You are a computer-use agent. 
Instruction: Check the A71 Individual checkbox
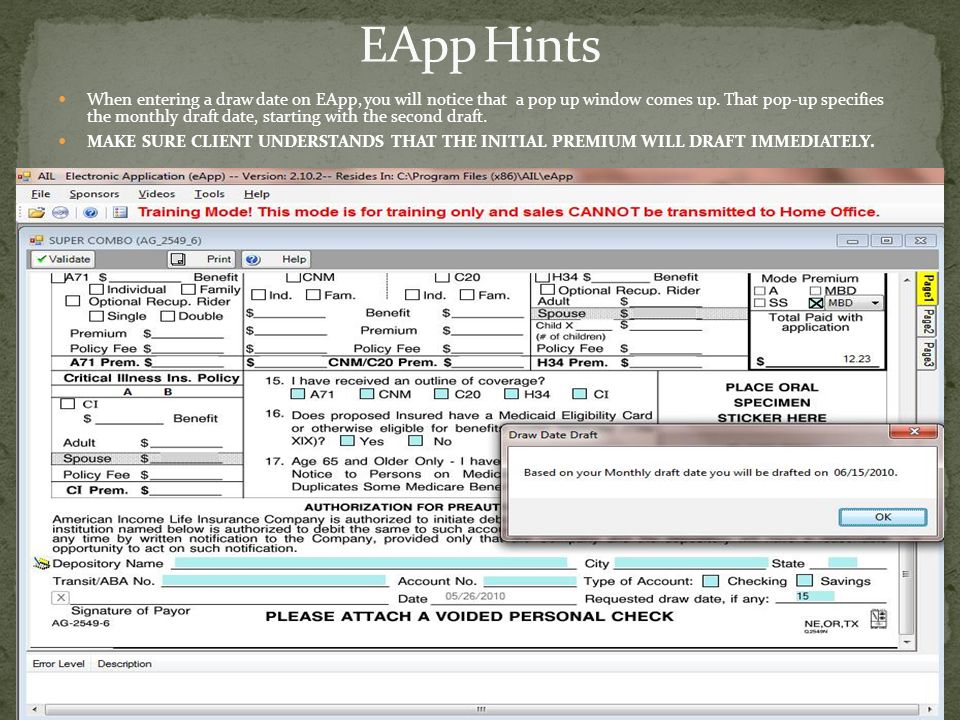click(x=96, y=289)
